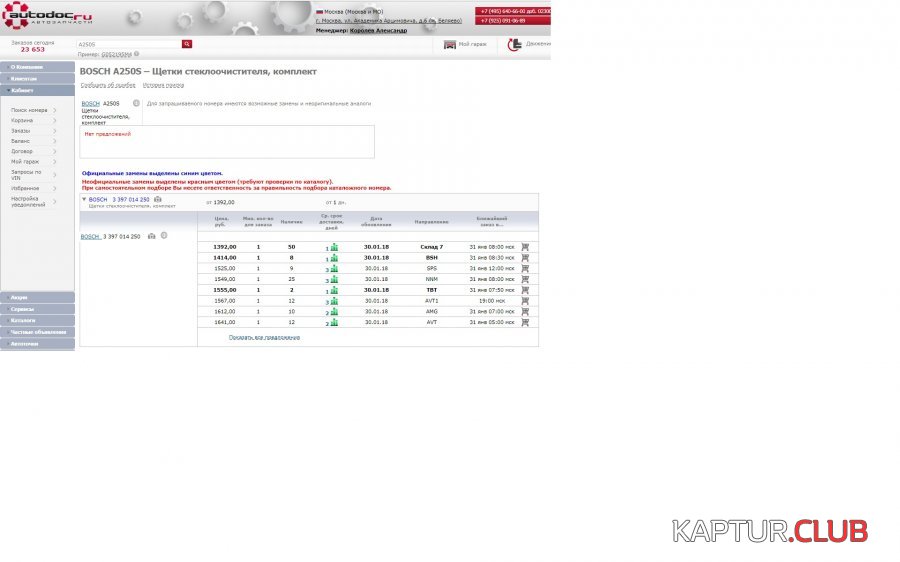Open delivery statistics chart for AVT1 row

[x=334, y=301]
